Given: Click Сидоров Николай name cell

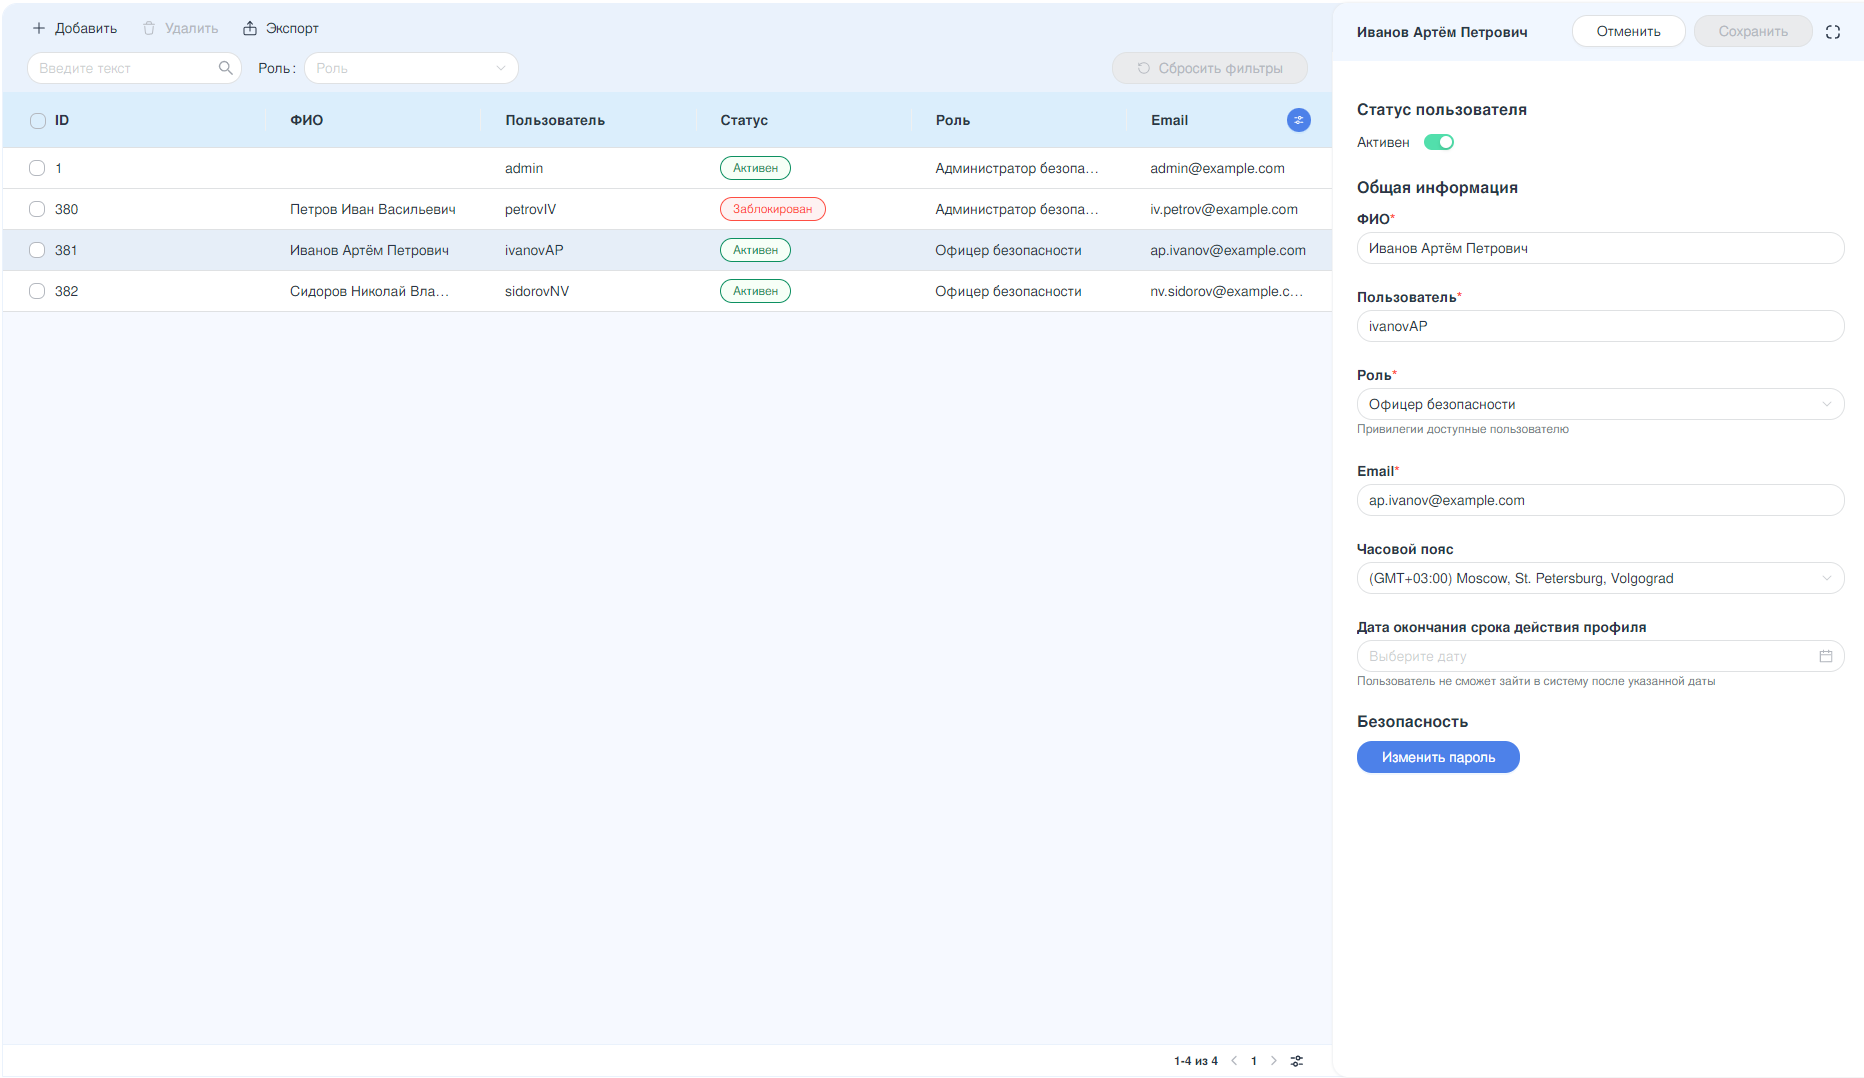Looking at the screenshot, I should (369, 291).
